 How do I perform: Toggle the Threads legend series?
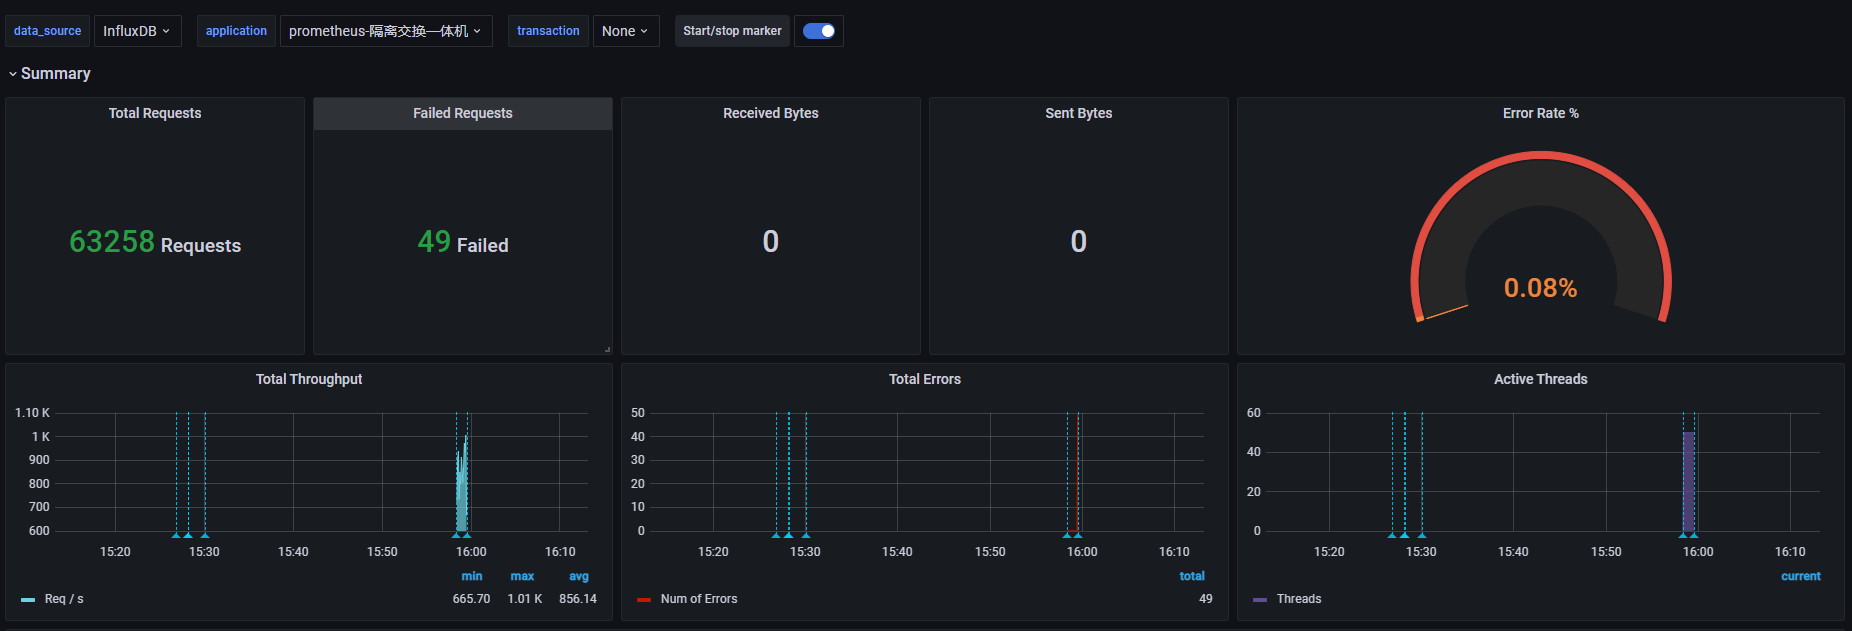pyautogui.click(x=1299, y=599)
